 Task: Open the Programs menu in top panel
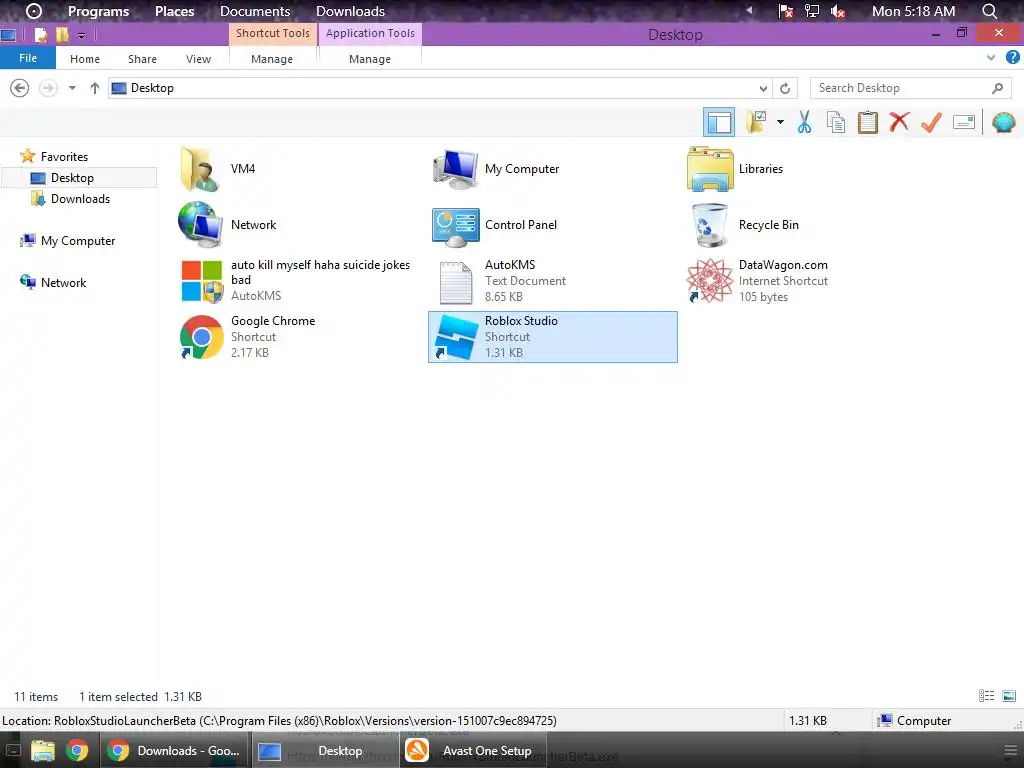[98, 11]
